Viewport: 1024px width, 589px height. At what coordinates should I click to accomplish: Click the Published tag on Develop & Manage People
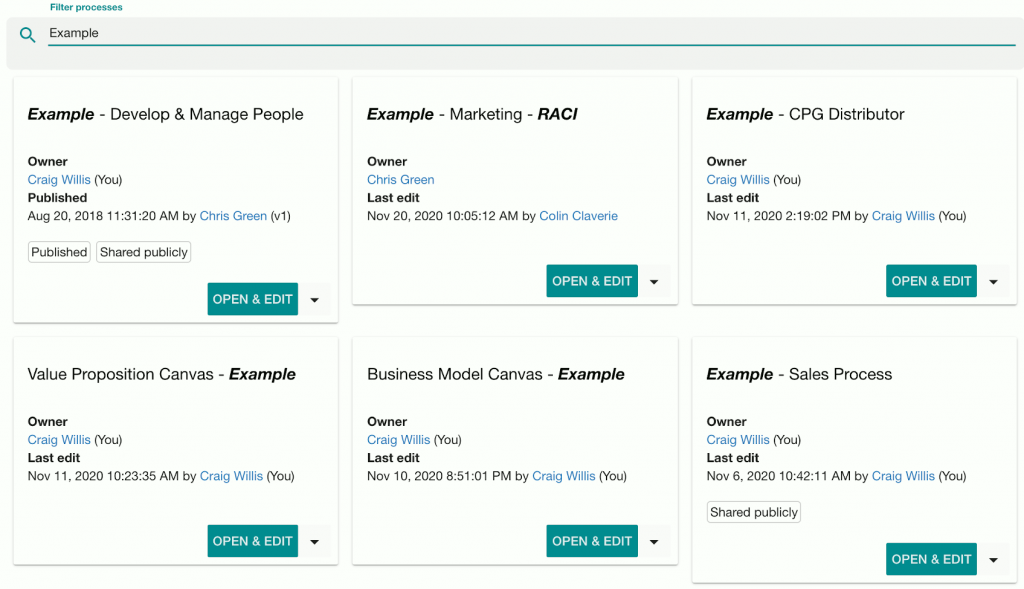tap(58, 251)
